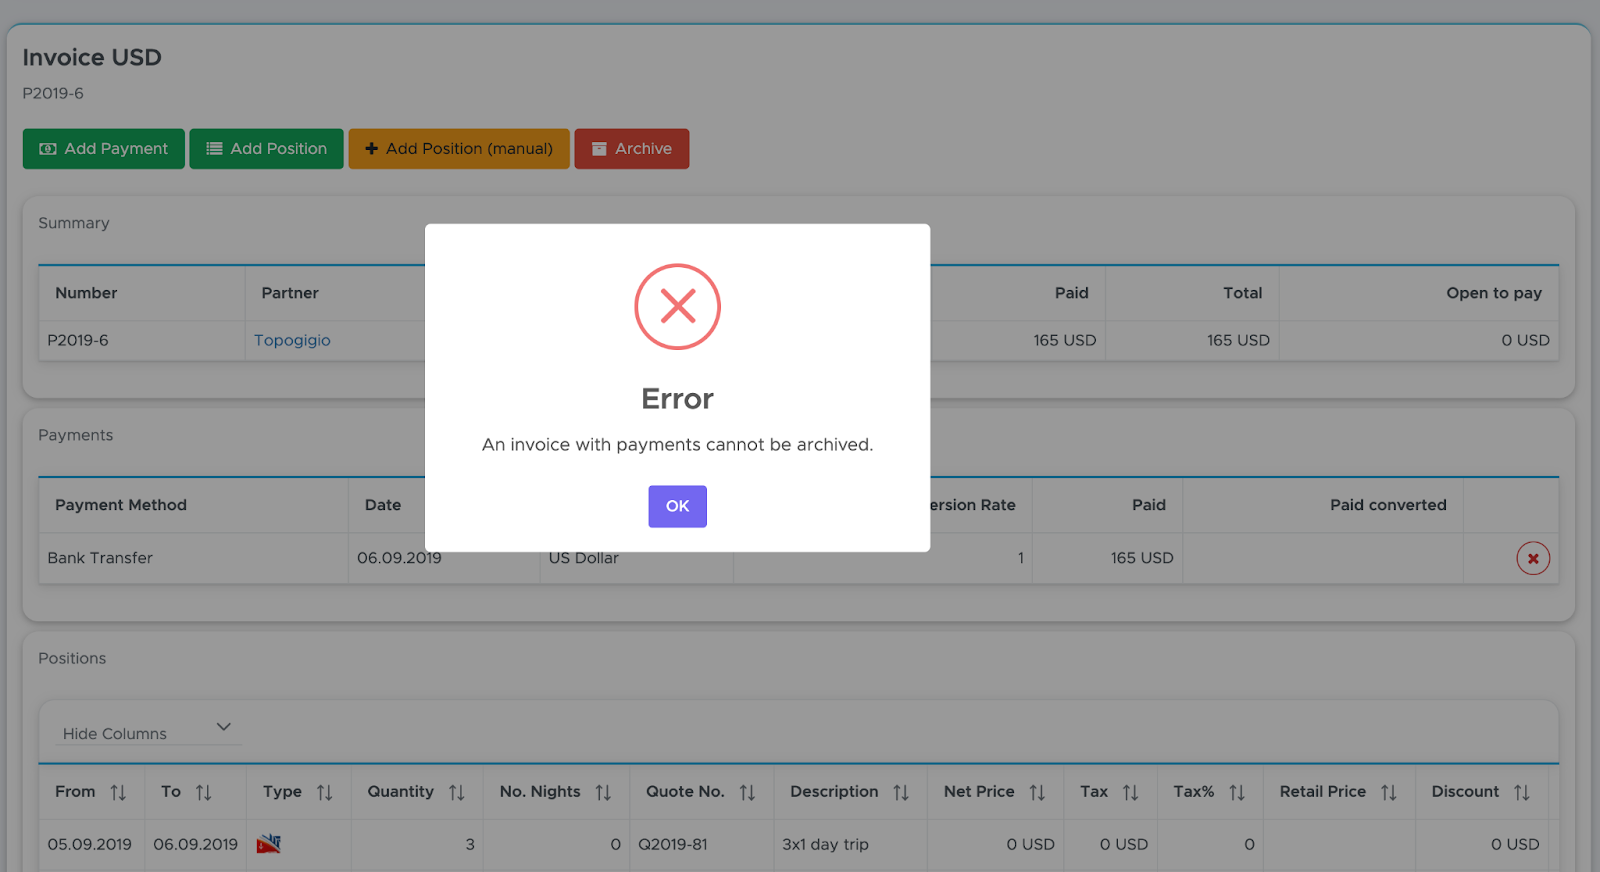
Task: Select the 0 USD open to pay value
Action: 1525,340
